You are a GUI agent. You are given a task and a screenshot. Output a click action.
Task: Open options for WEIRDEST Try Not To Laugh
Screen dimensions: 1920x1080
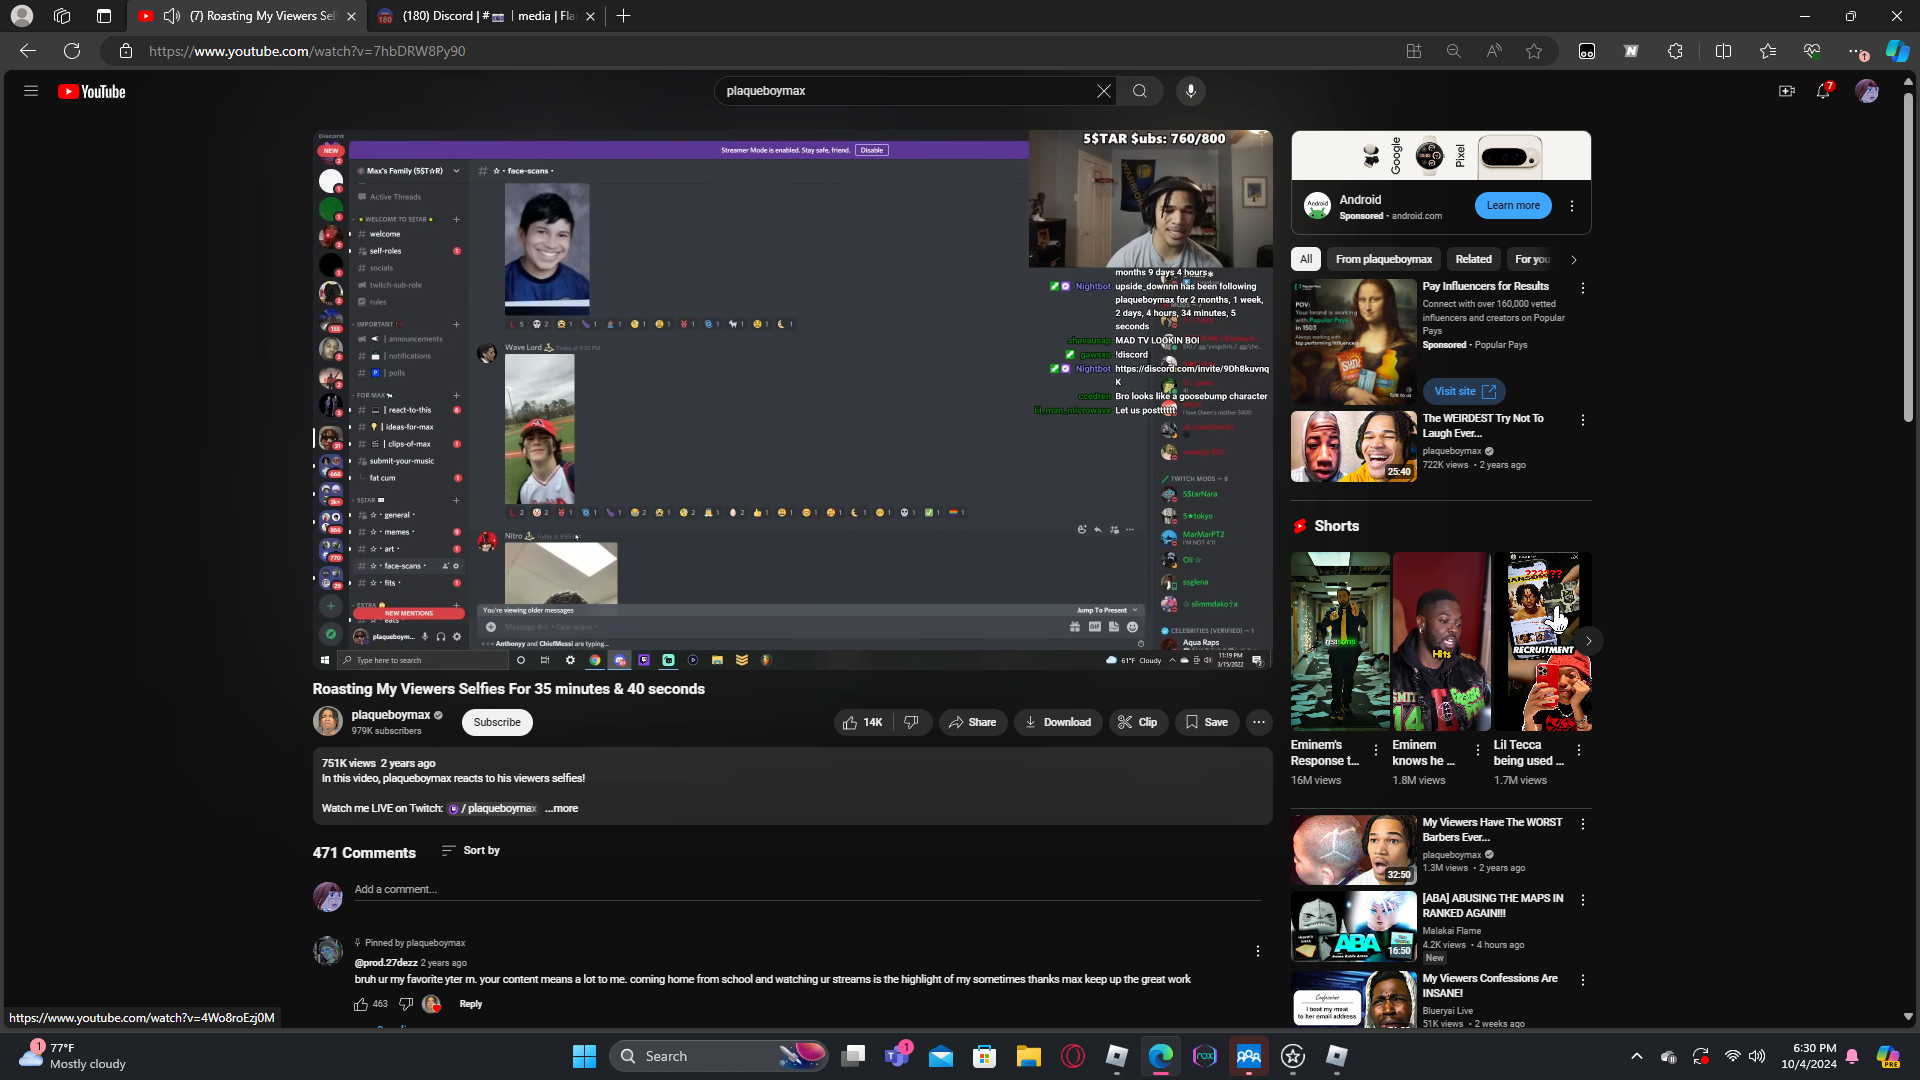click(1583, 420)
